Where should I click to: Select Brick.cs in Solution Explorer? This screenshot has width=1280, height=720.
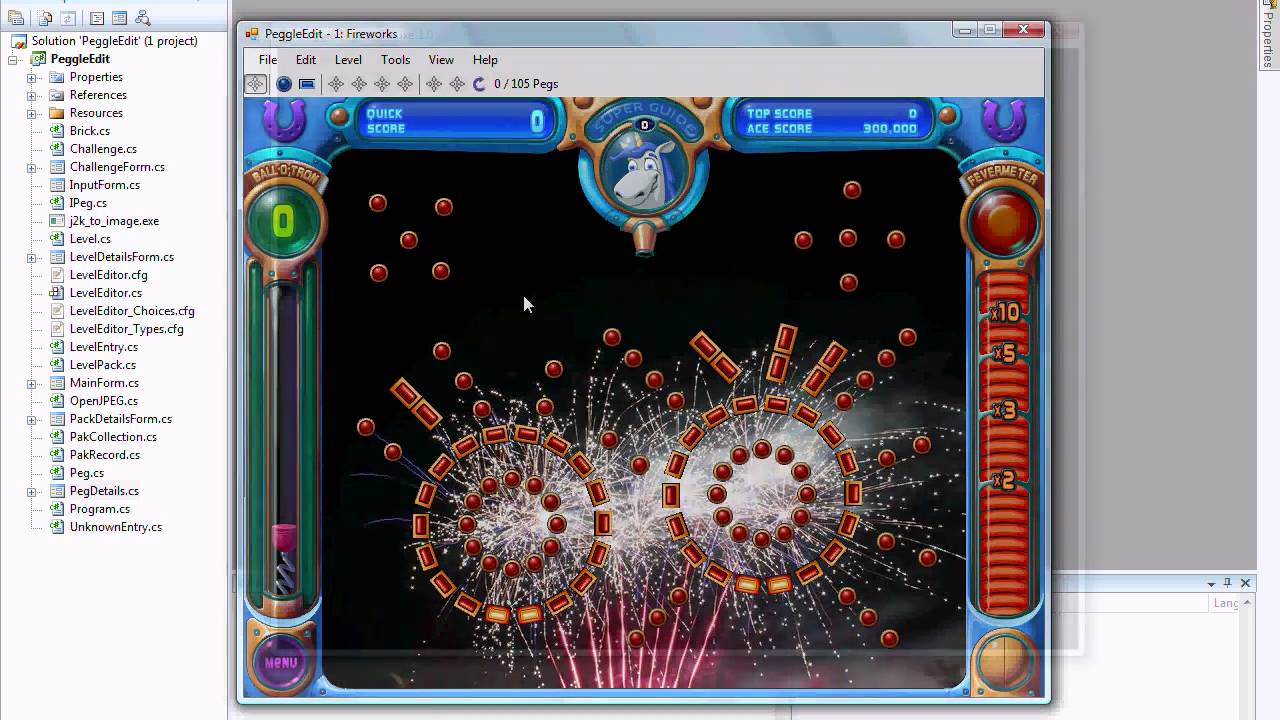[x=90, y=131]
